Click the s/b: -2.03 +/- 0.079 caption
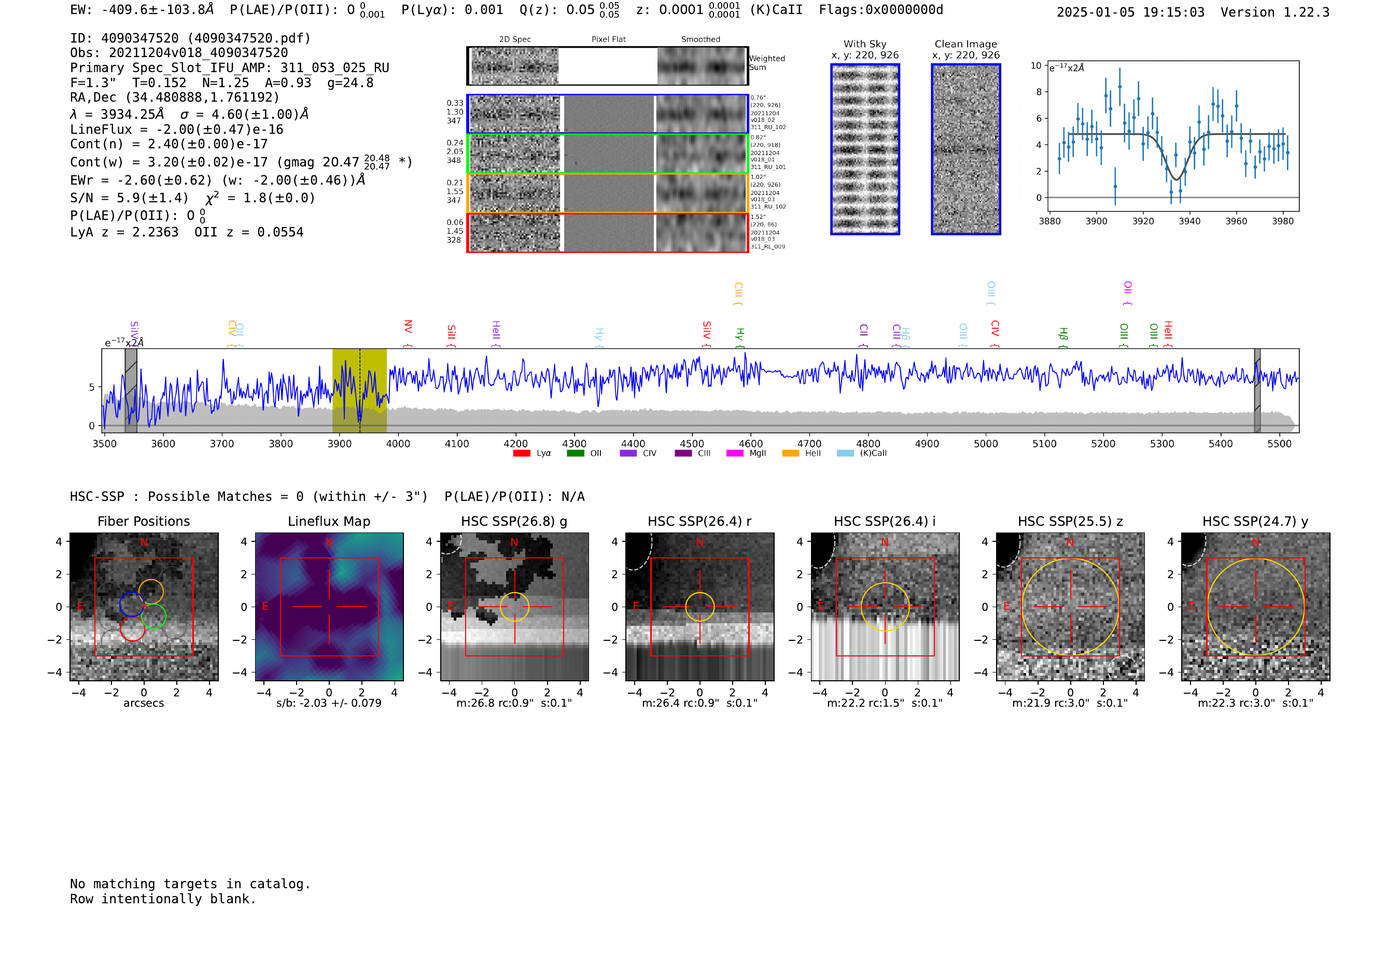 [x=329, y=703]
